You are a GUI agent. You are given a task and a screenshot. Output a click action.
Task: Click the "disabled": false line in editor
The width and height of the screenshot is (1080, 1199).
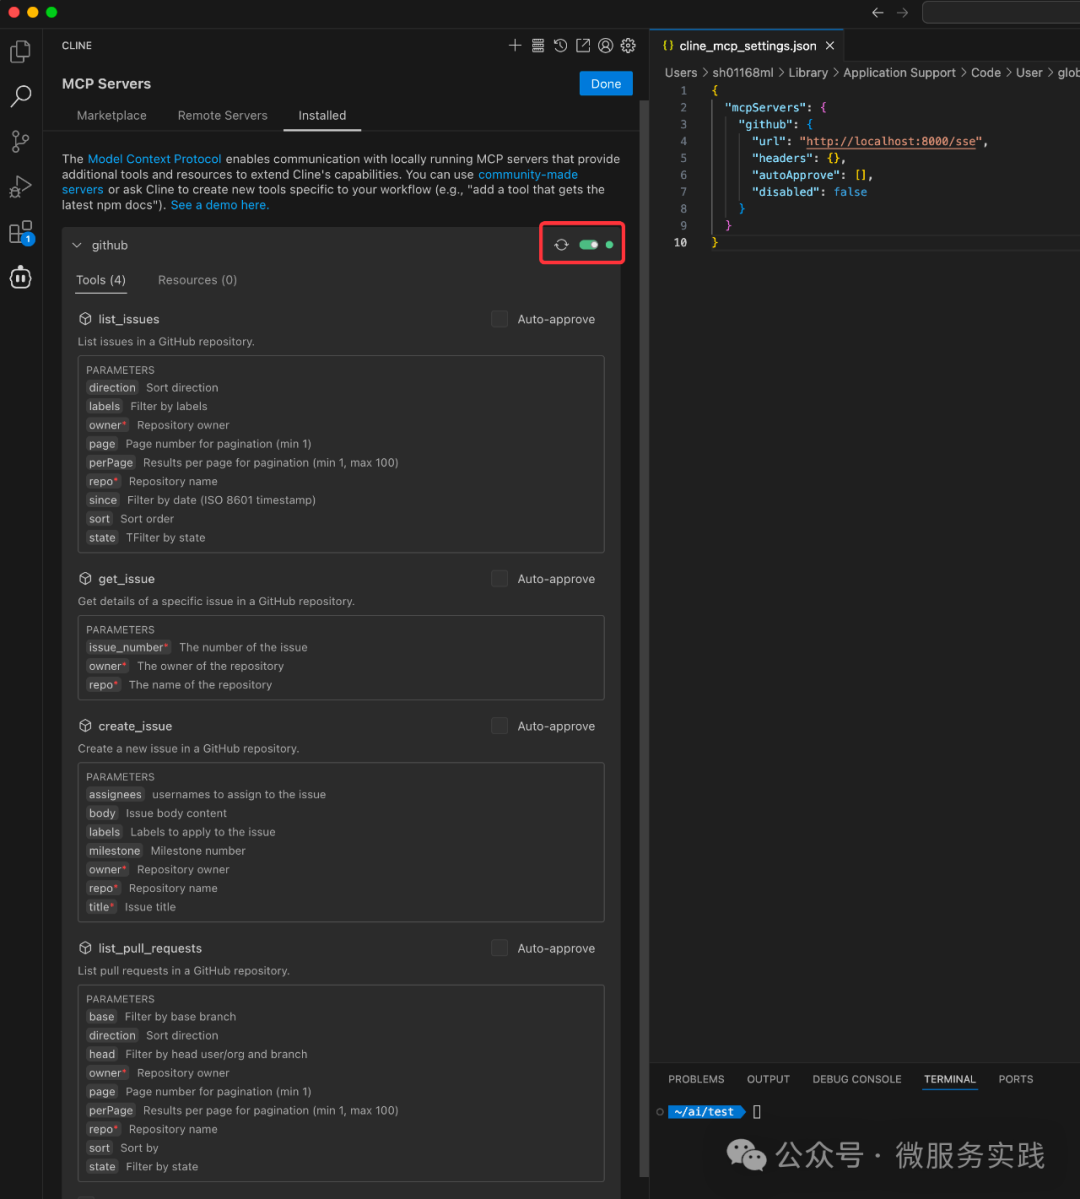(809, 192)
